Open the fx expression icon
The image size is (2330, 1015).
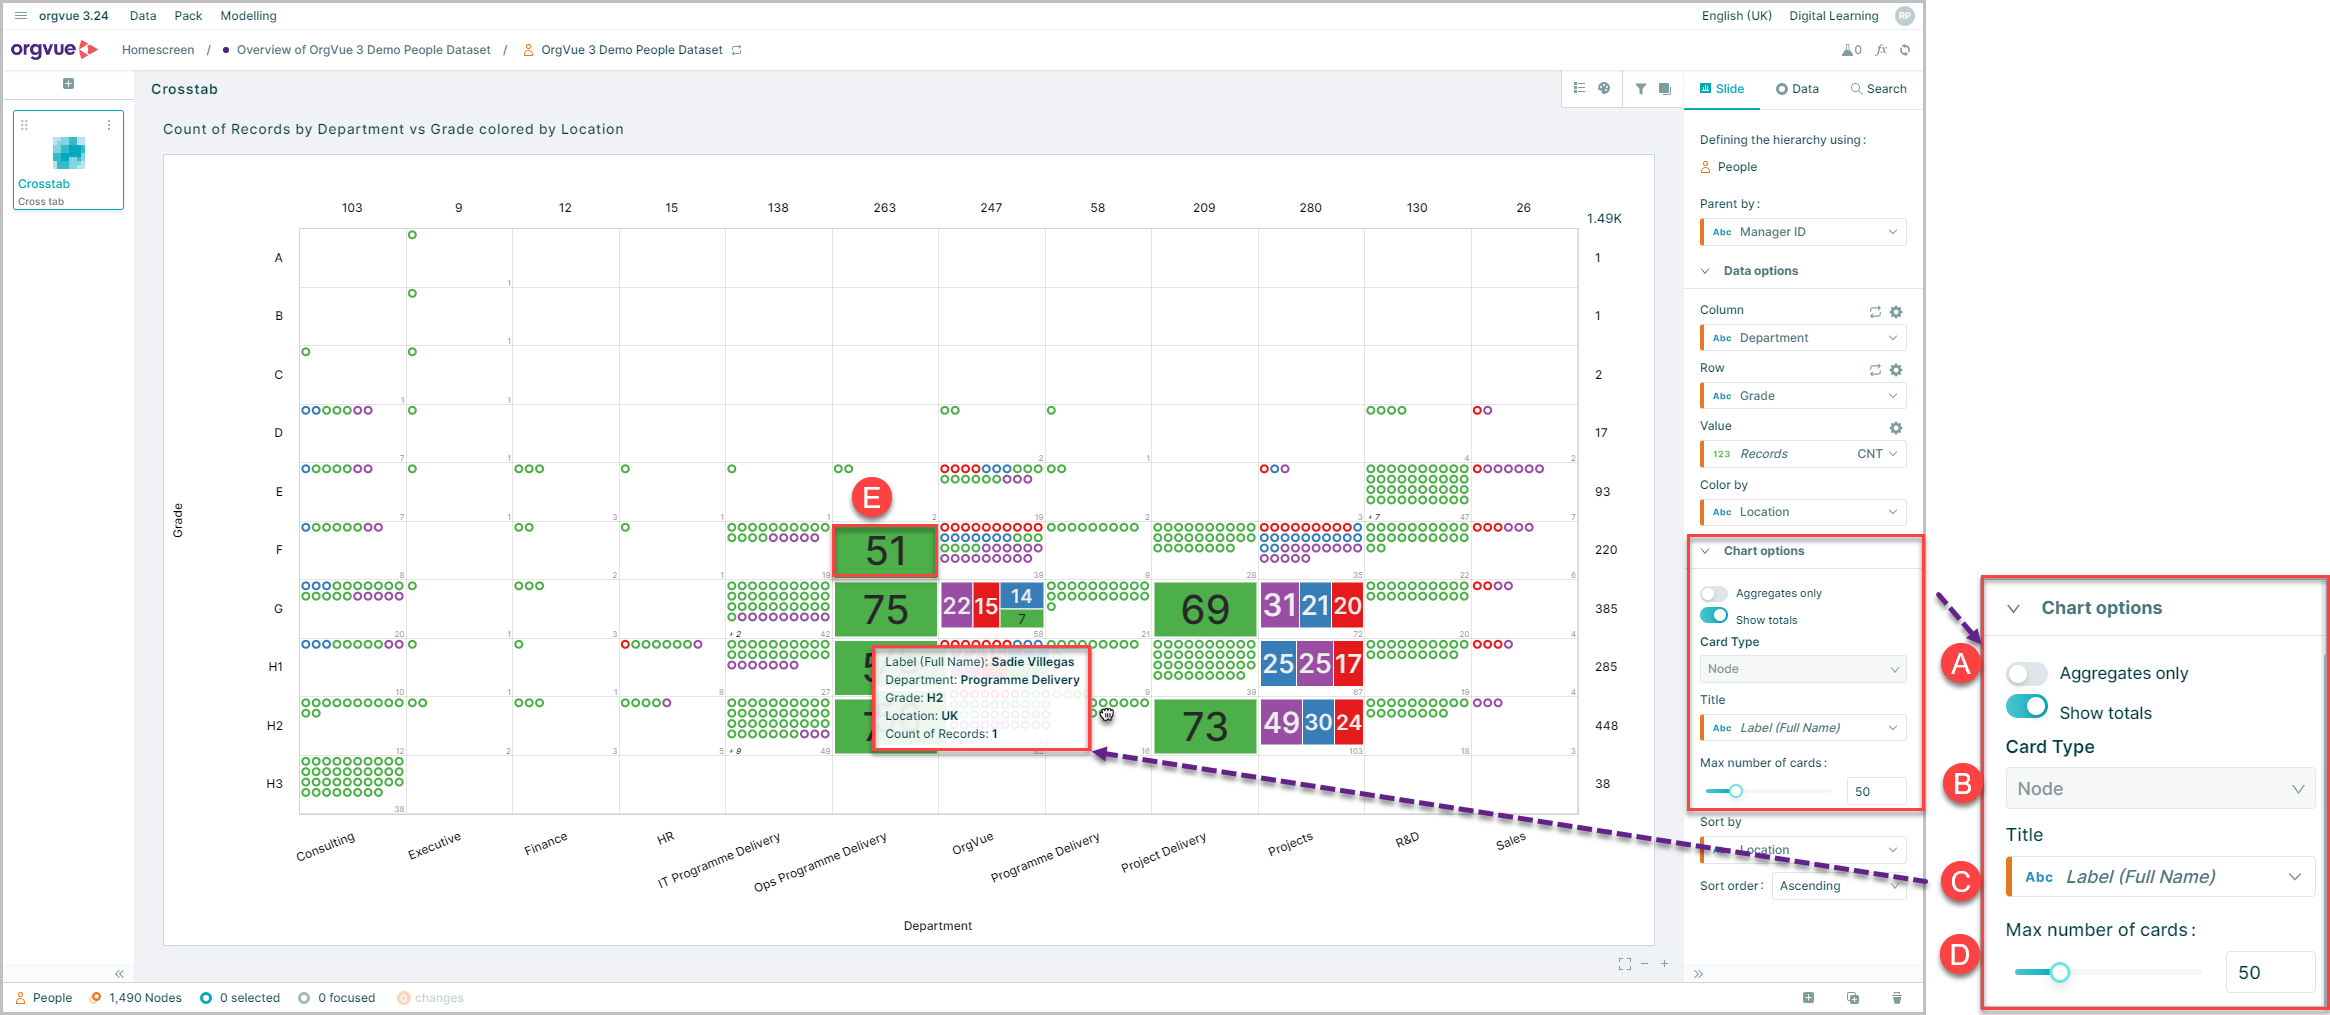coord(1881,50)
